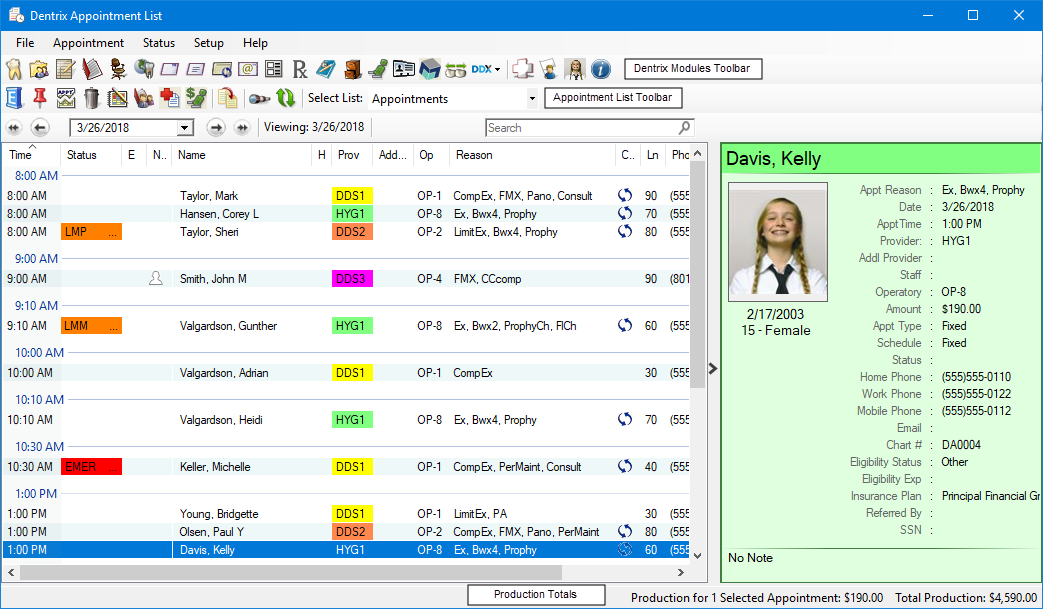Click the Rx prescriptions icon

pyautogui.click(x=300, y=69)
